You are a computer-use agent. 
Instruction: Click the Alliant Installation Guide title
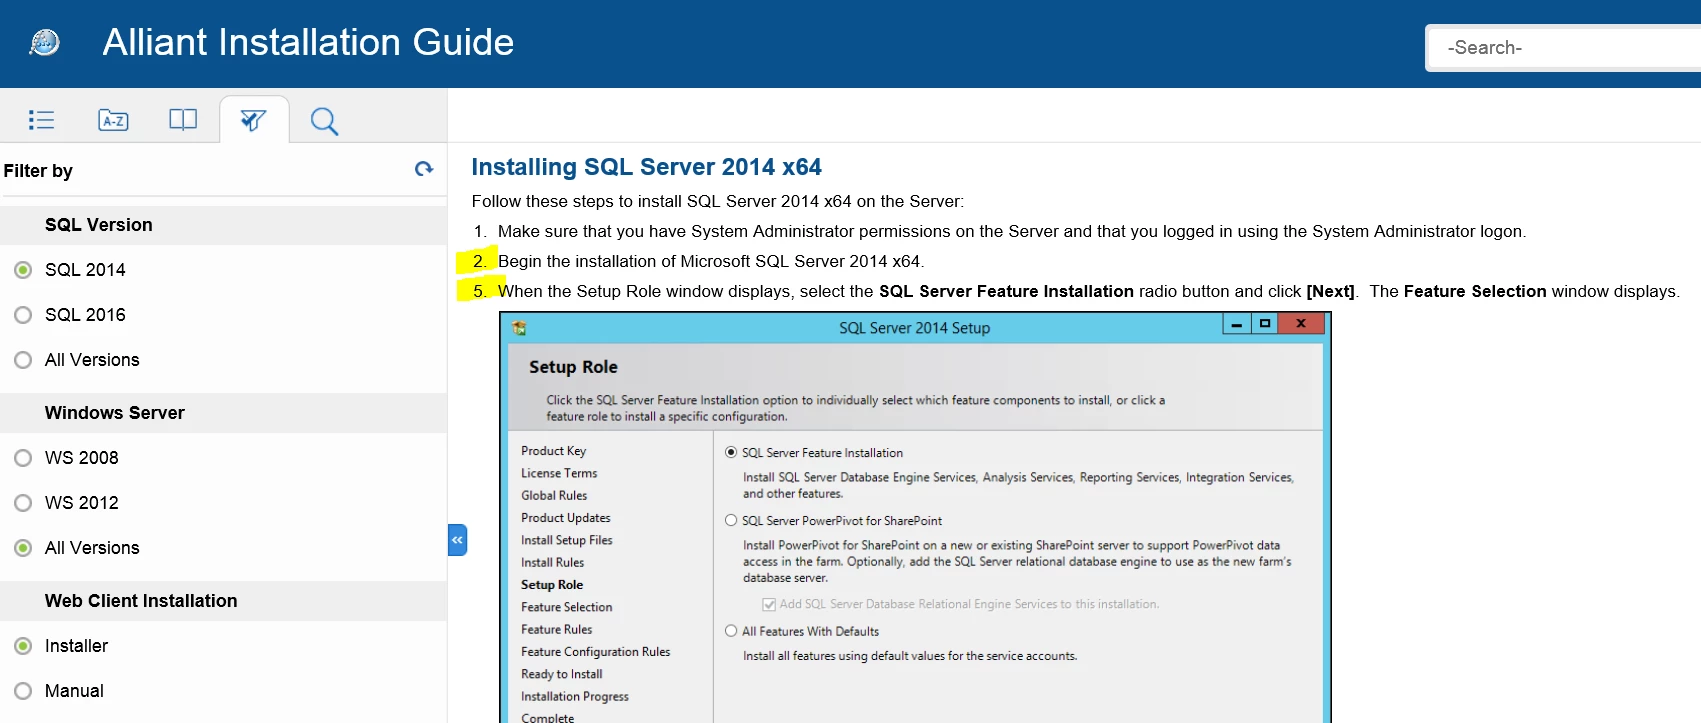(x=308, y=42)
